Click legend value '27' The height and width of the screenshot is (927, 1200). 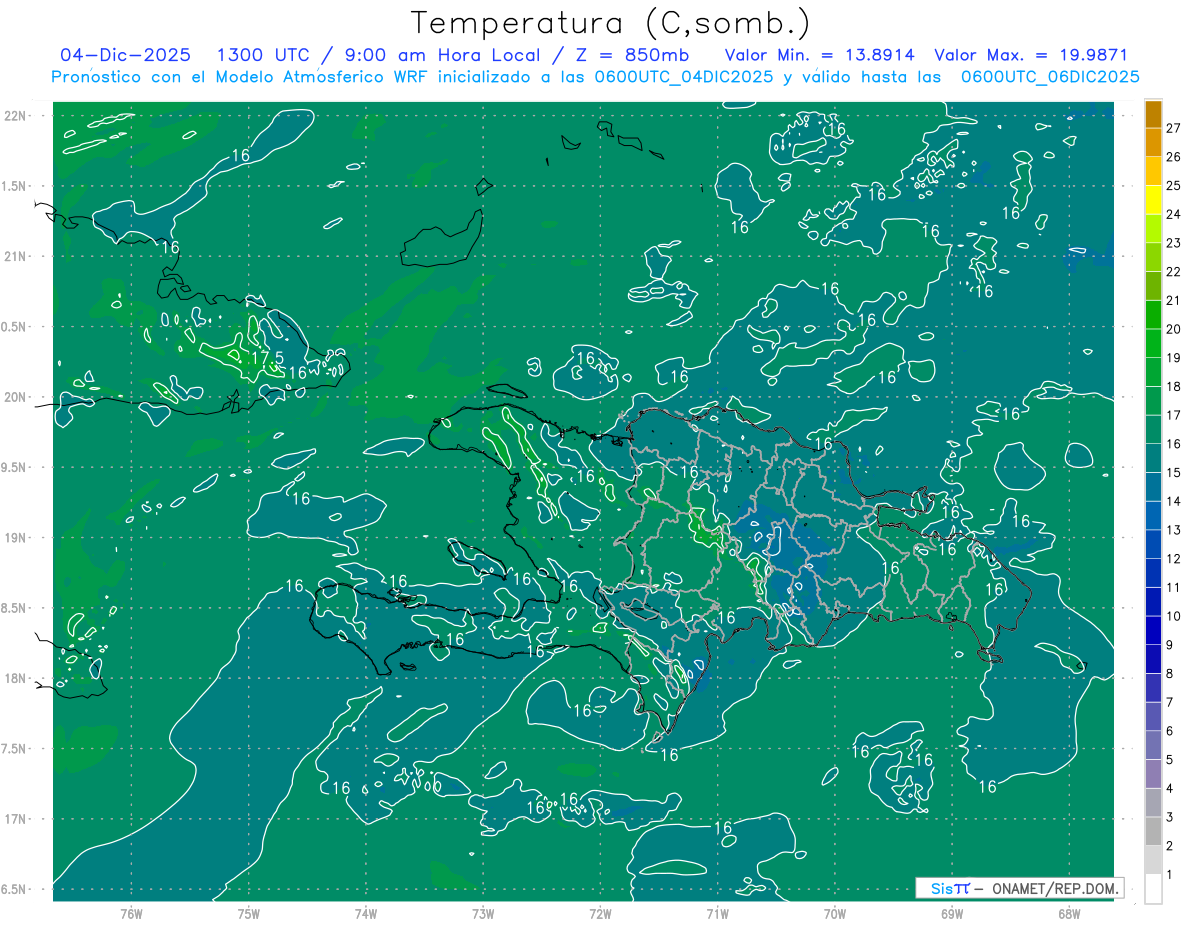(x=1174, y=128)
